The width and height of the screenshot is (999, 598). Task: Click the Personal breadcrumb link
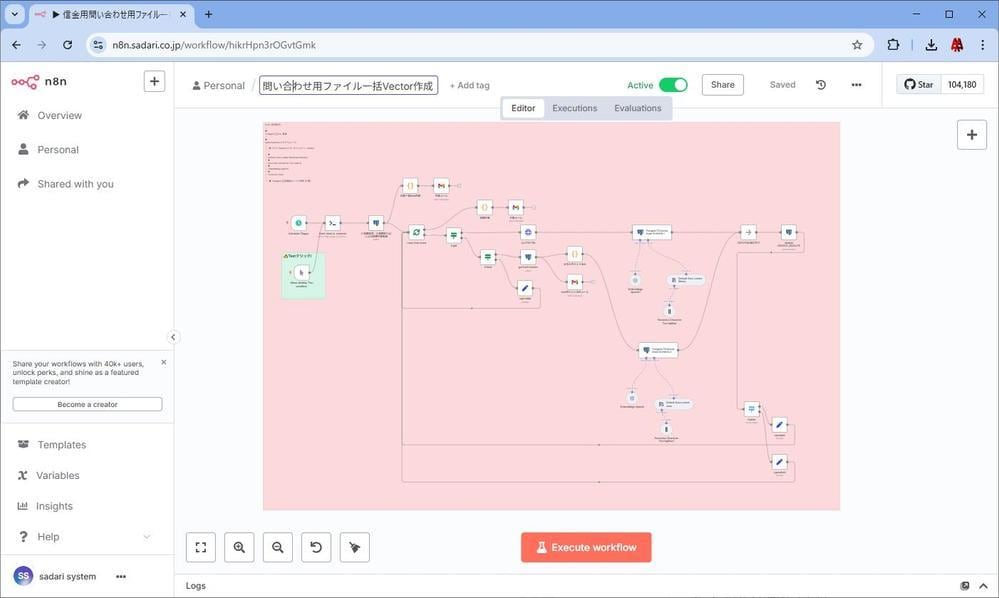tap(219, 85)
